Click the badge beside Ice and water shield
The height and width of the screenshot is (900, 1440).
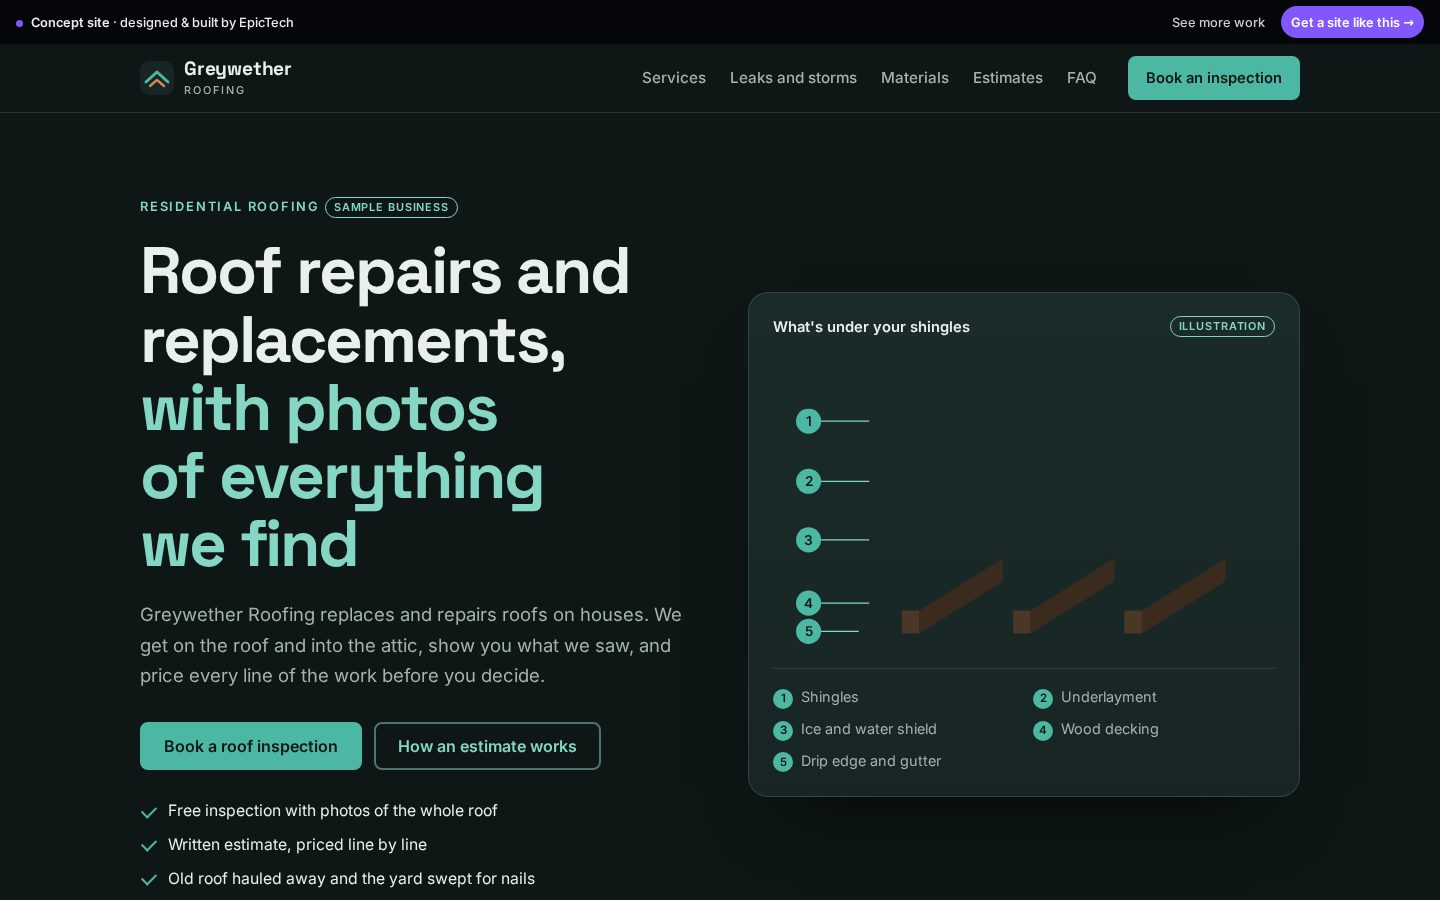tap(783, 730)
